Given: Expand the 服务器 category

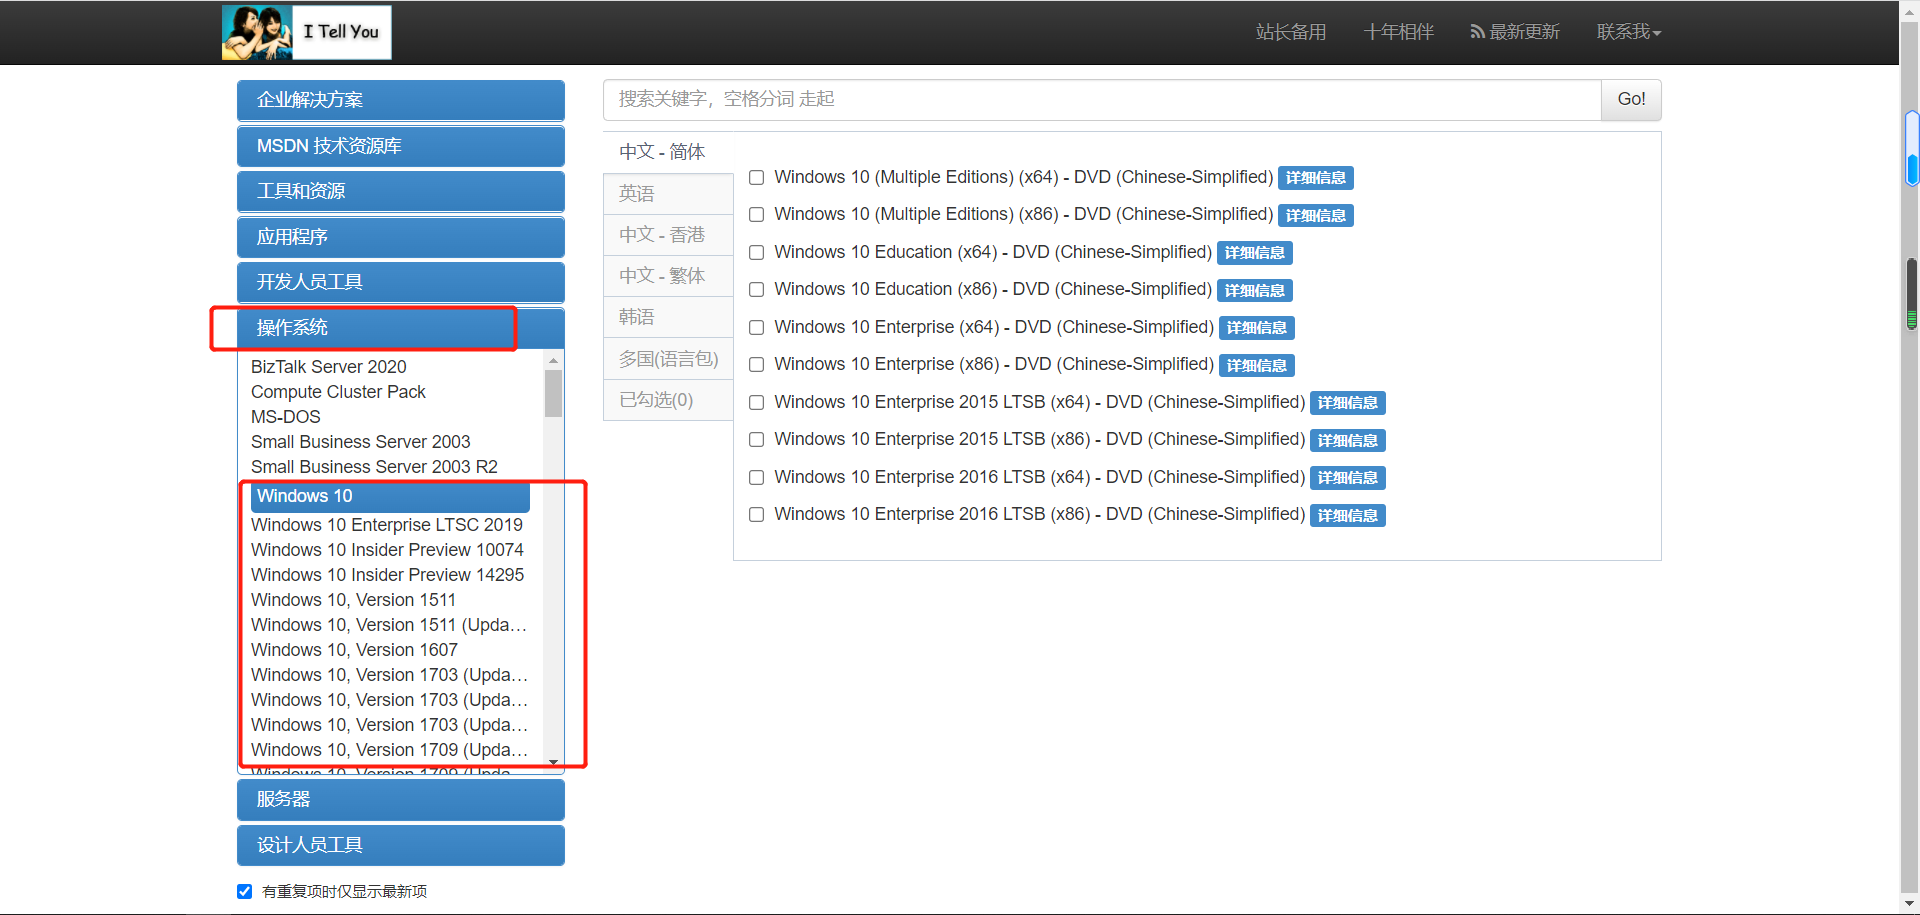Looking at the screenshot, I should pos(400,799).
